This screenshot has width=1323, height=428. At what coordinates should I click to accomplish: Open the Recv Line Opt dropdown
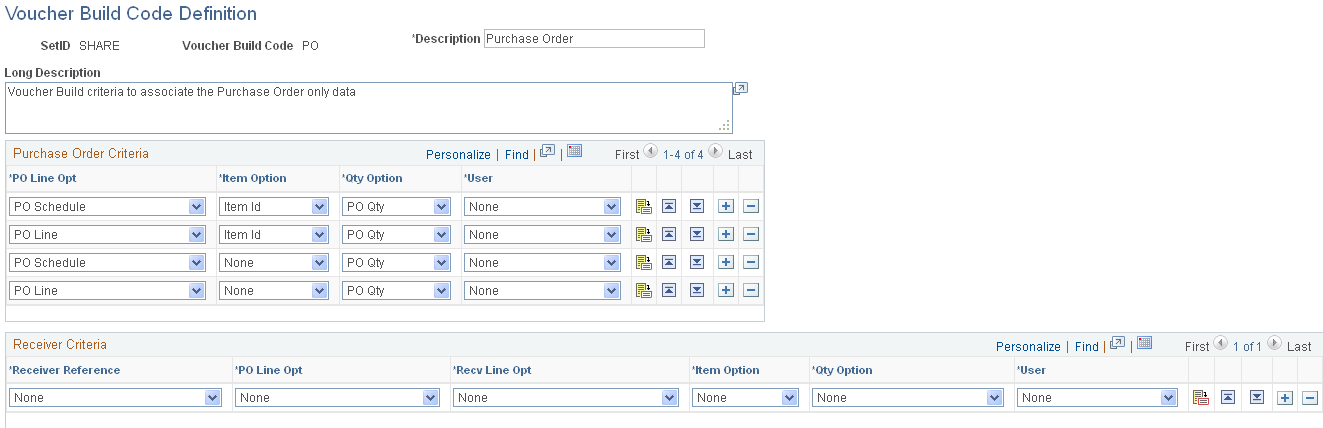click(x=566, y=398)
